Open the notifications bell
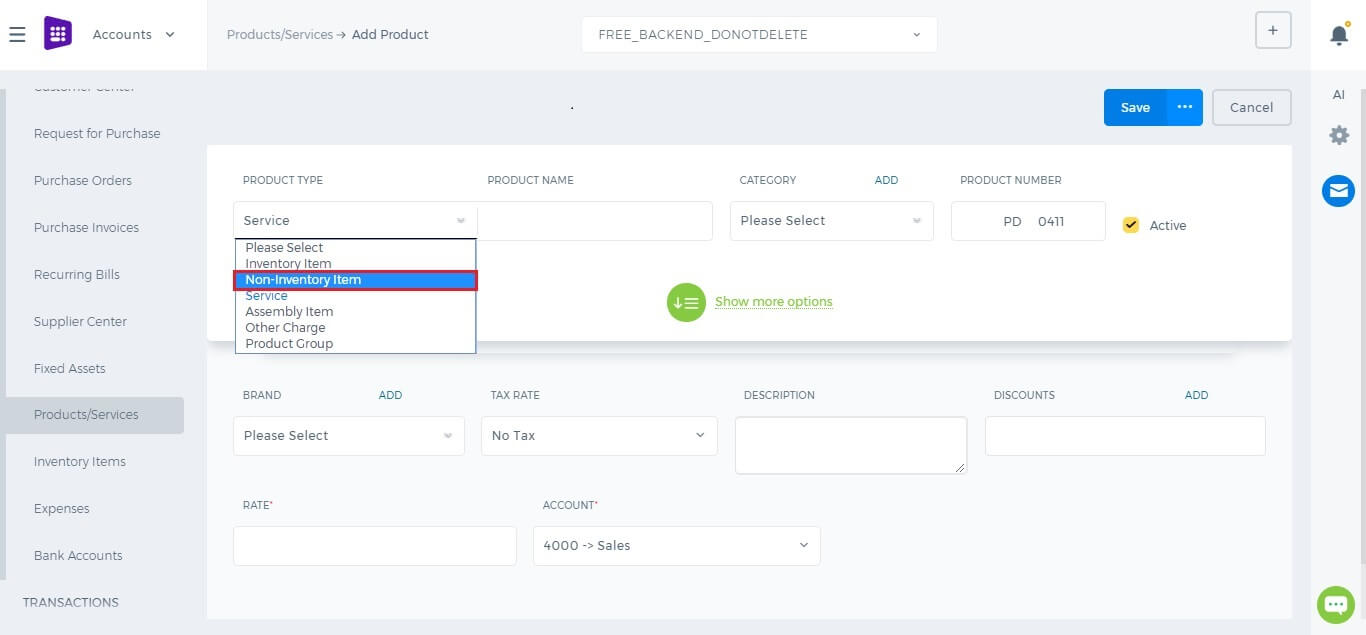 pyautogui.click(x=1339, y=35)
